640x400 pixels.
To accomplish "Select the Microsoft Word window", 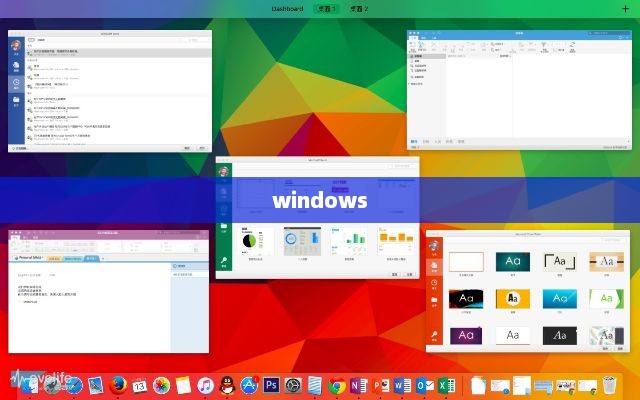I will (110, 91).
